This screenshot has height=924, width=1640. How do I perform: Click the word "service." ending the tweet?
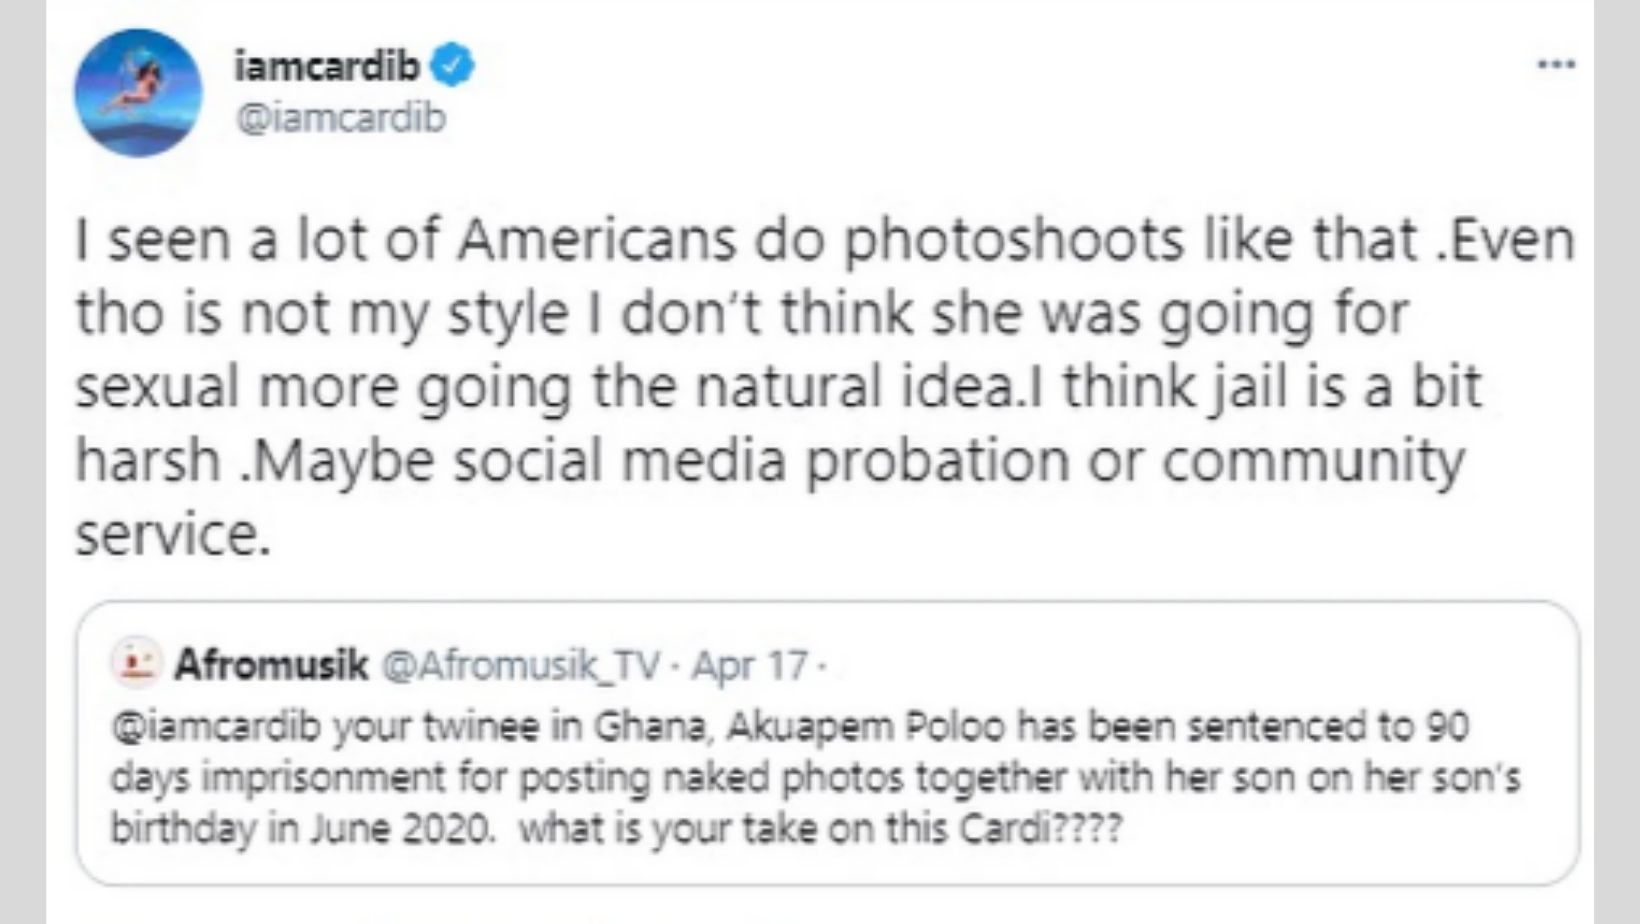click(x=173, y=536)
